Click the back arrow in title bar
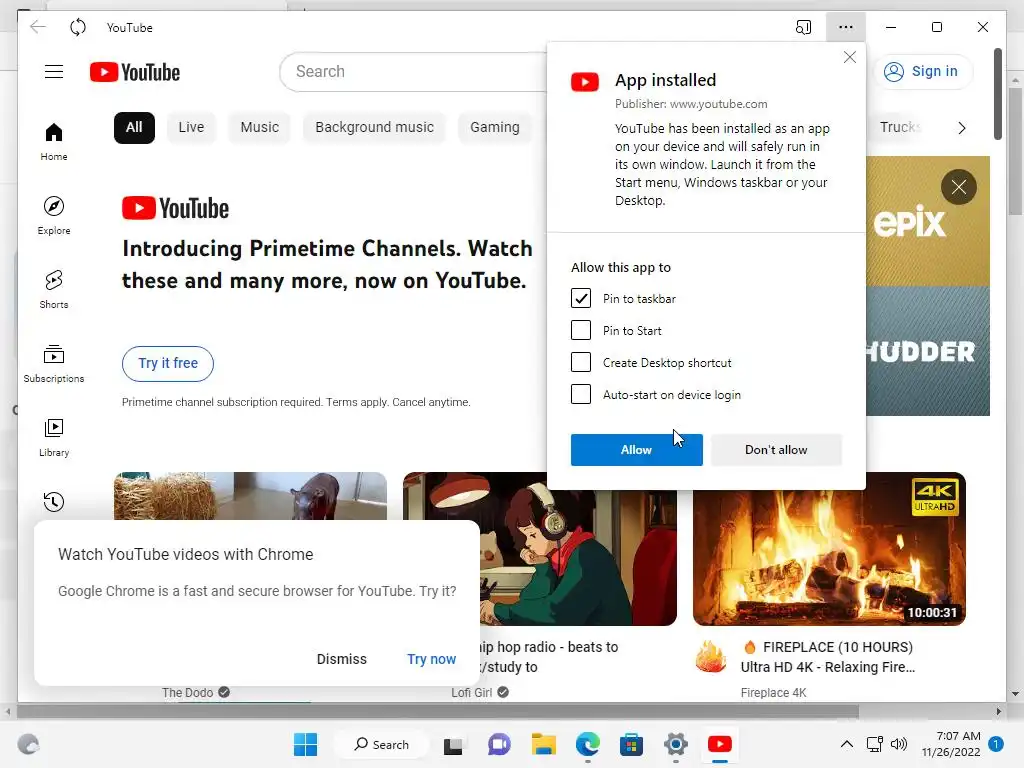The image size is (1024, 768). tap(38, 27)
